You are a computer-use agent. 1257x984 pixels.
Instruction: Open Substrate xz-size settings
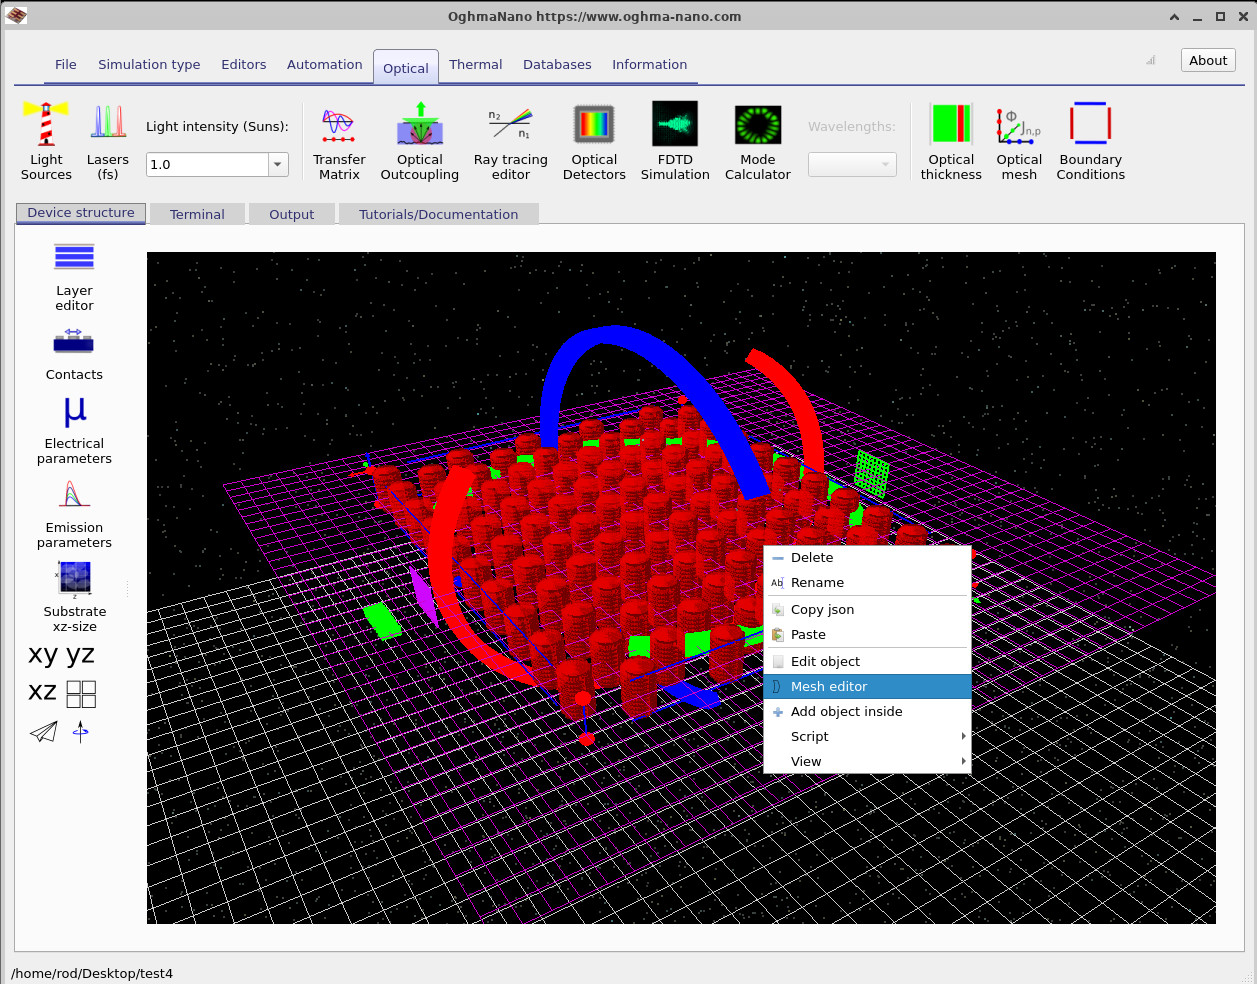[74, 598]
